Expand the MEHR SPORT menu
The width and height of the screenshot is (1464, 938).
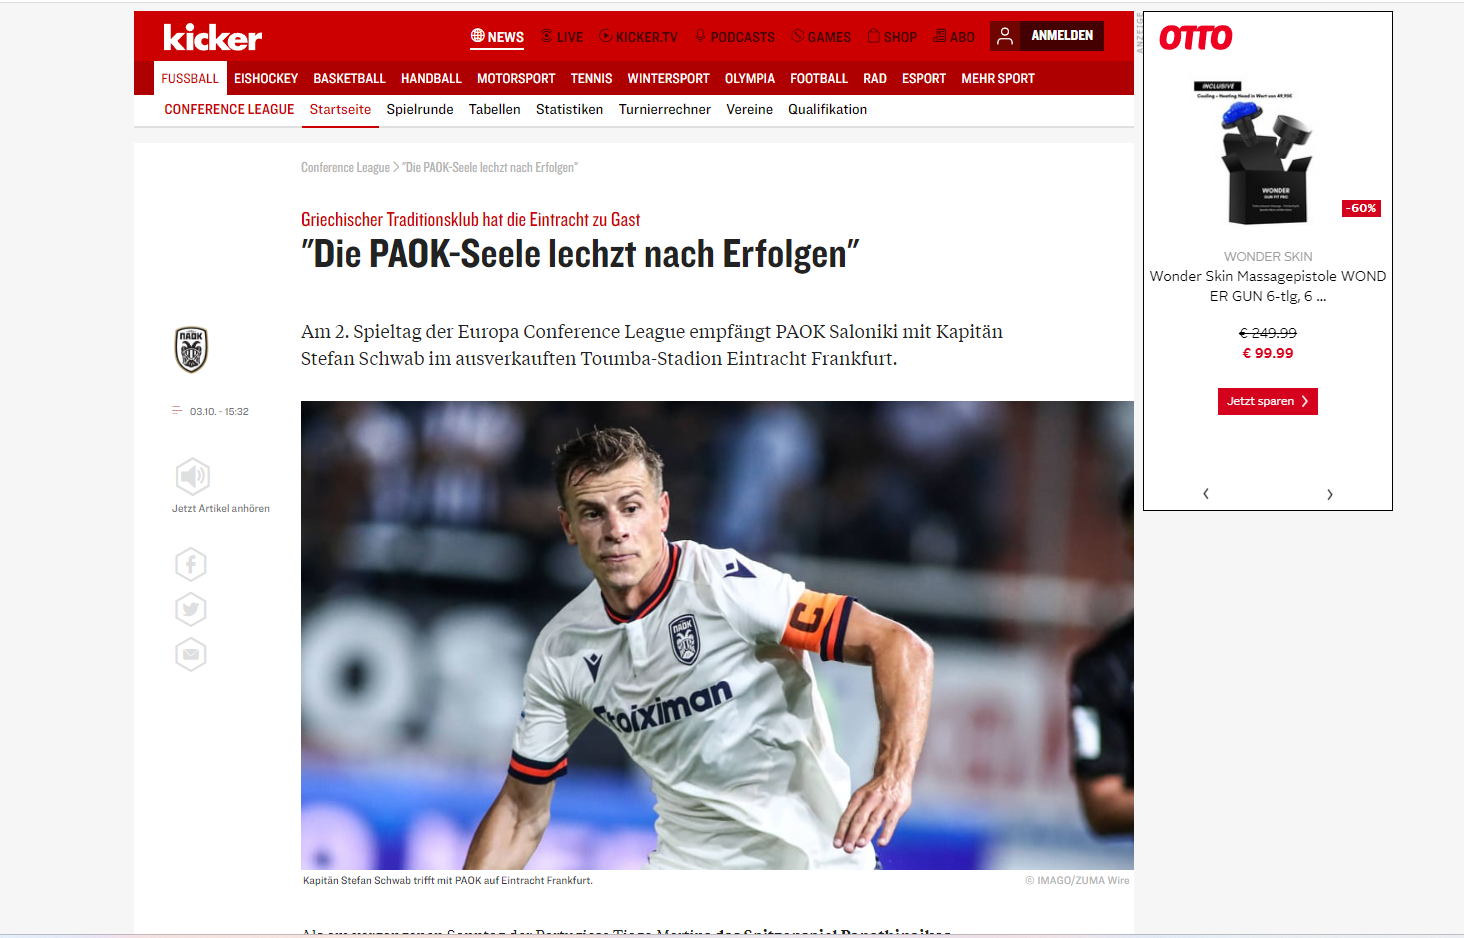click(x=998, y=78)
